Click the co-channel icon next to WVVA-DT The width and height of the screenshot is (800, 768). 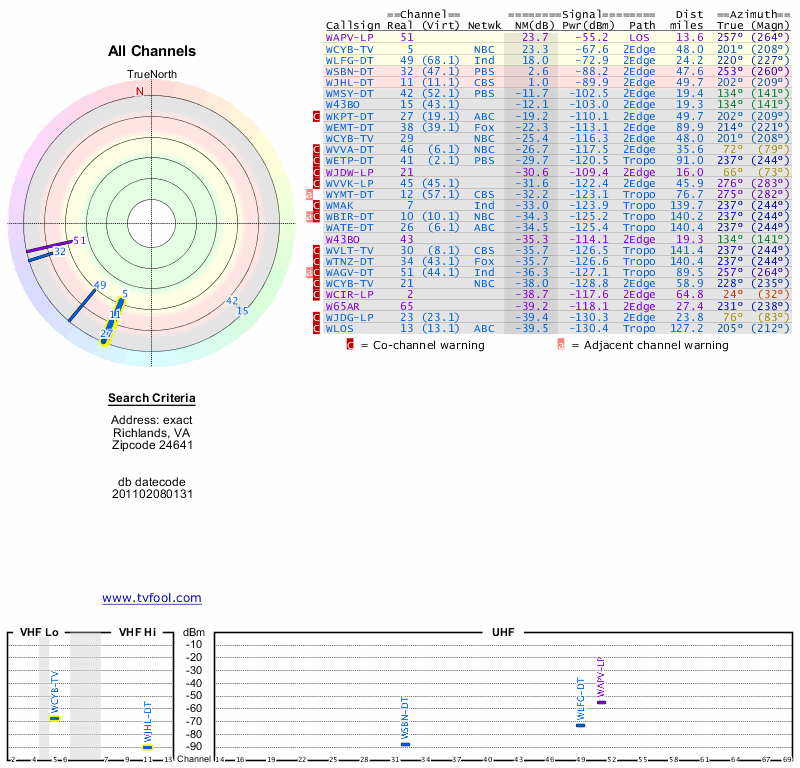point(317,149)
